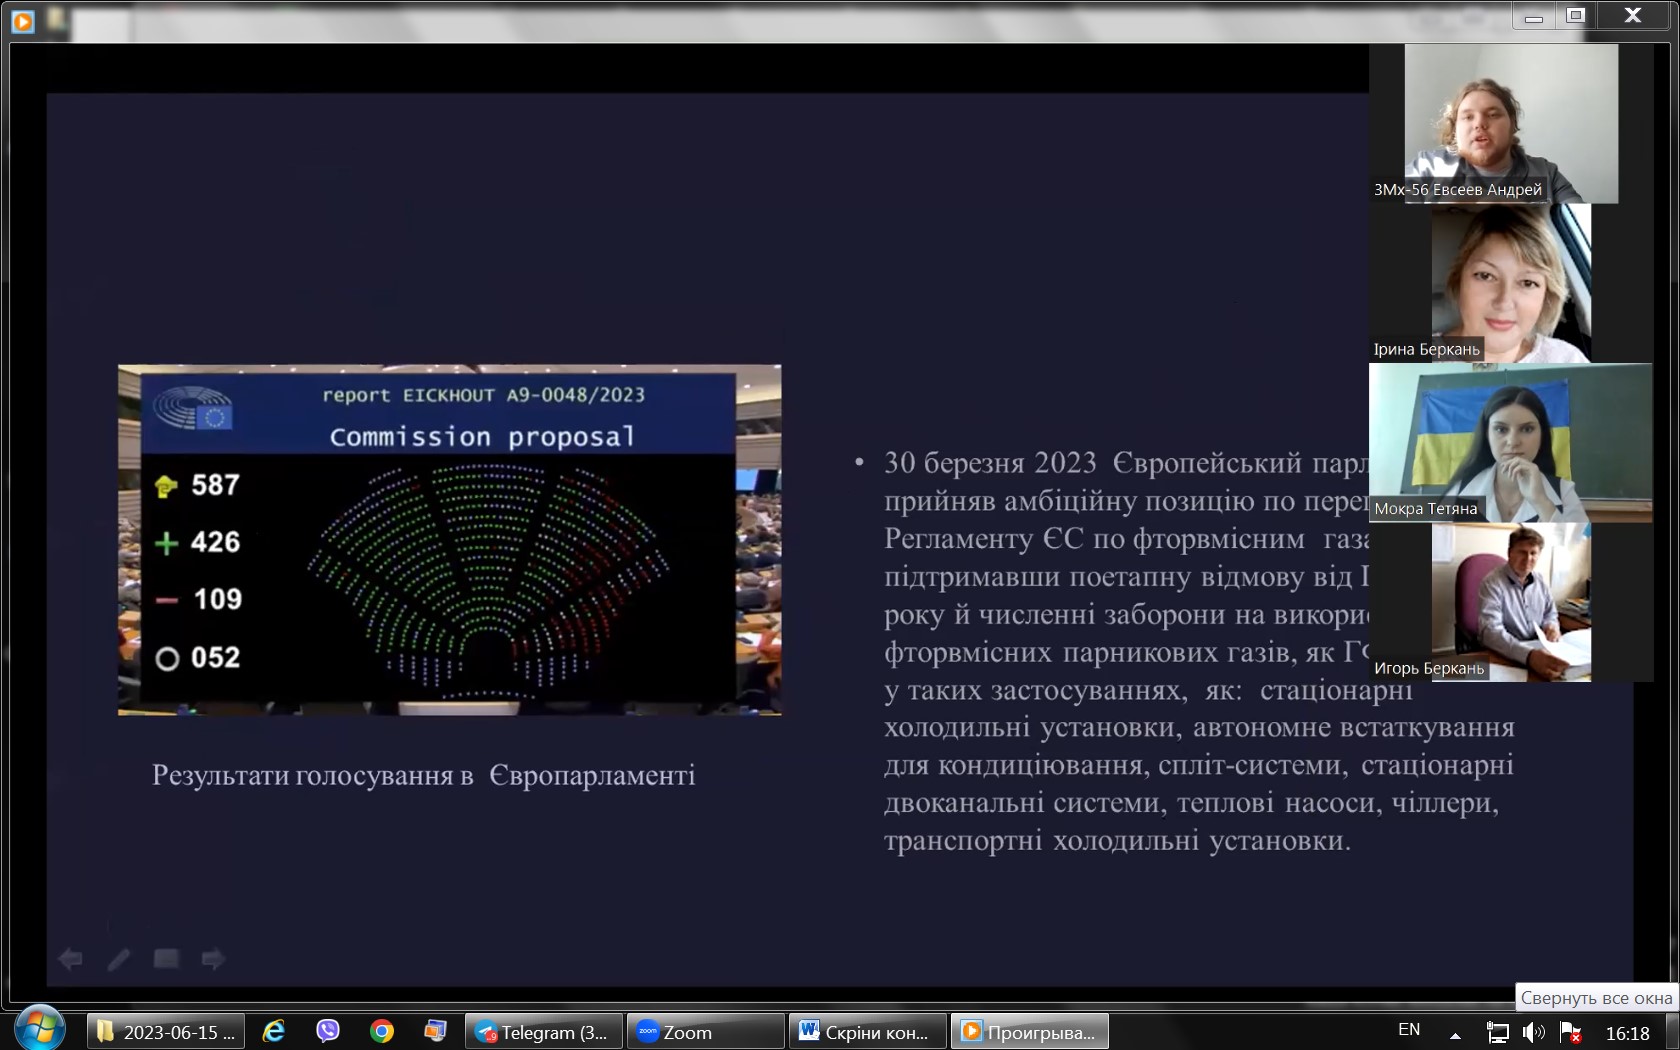The width and height of the screenshot is (1680, 1050).
Task: Open Word document Скріни кон... in taskbar
Action: (867, 1032)
